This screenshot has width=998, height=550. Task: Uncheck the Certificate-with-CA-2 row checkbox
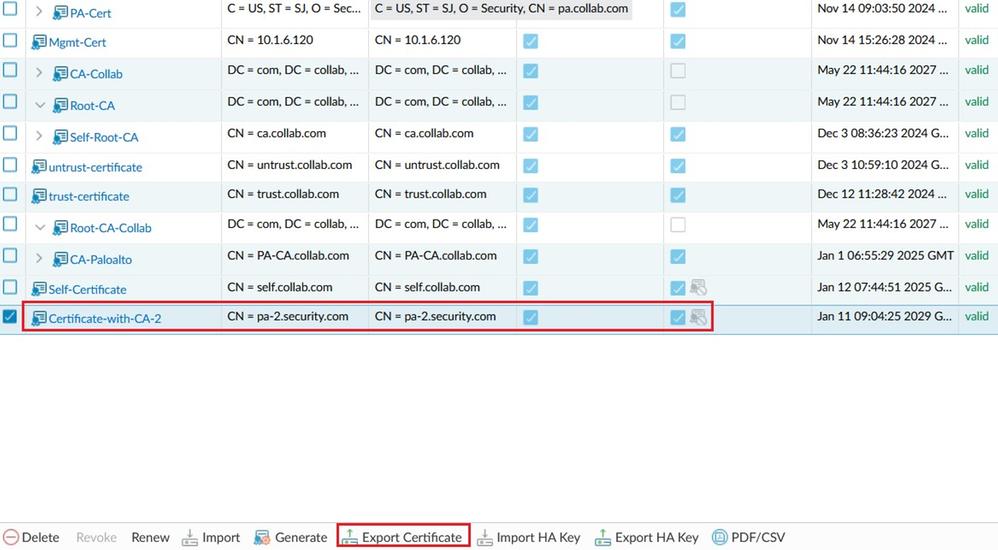[10, 316]
